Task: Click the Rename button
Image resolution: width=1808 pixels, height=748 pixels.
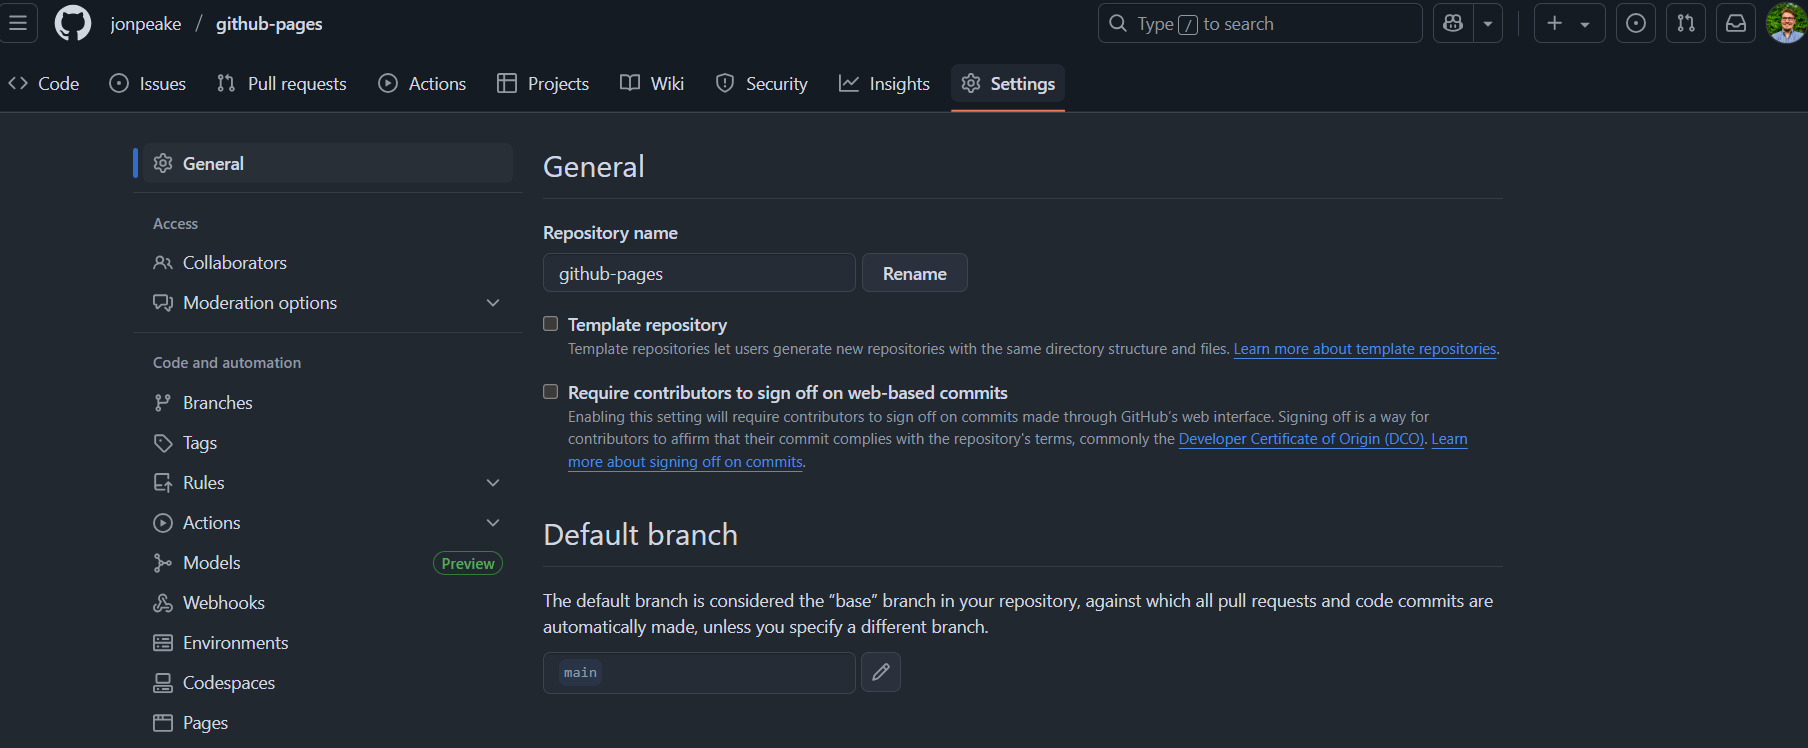Action: coord(915,273)
